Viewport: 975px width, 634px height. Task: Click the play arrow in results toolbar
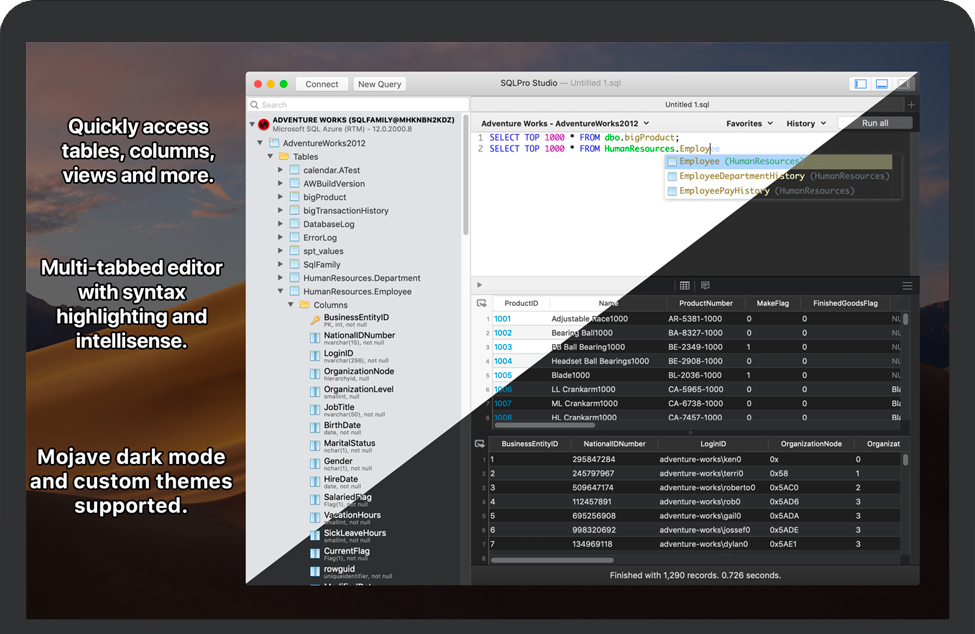(480, 286)
